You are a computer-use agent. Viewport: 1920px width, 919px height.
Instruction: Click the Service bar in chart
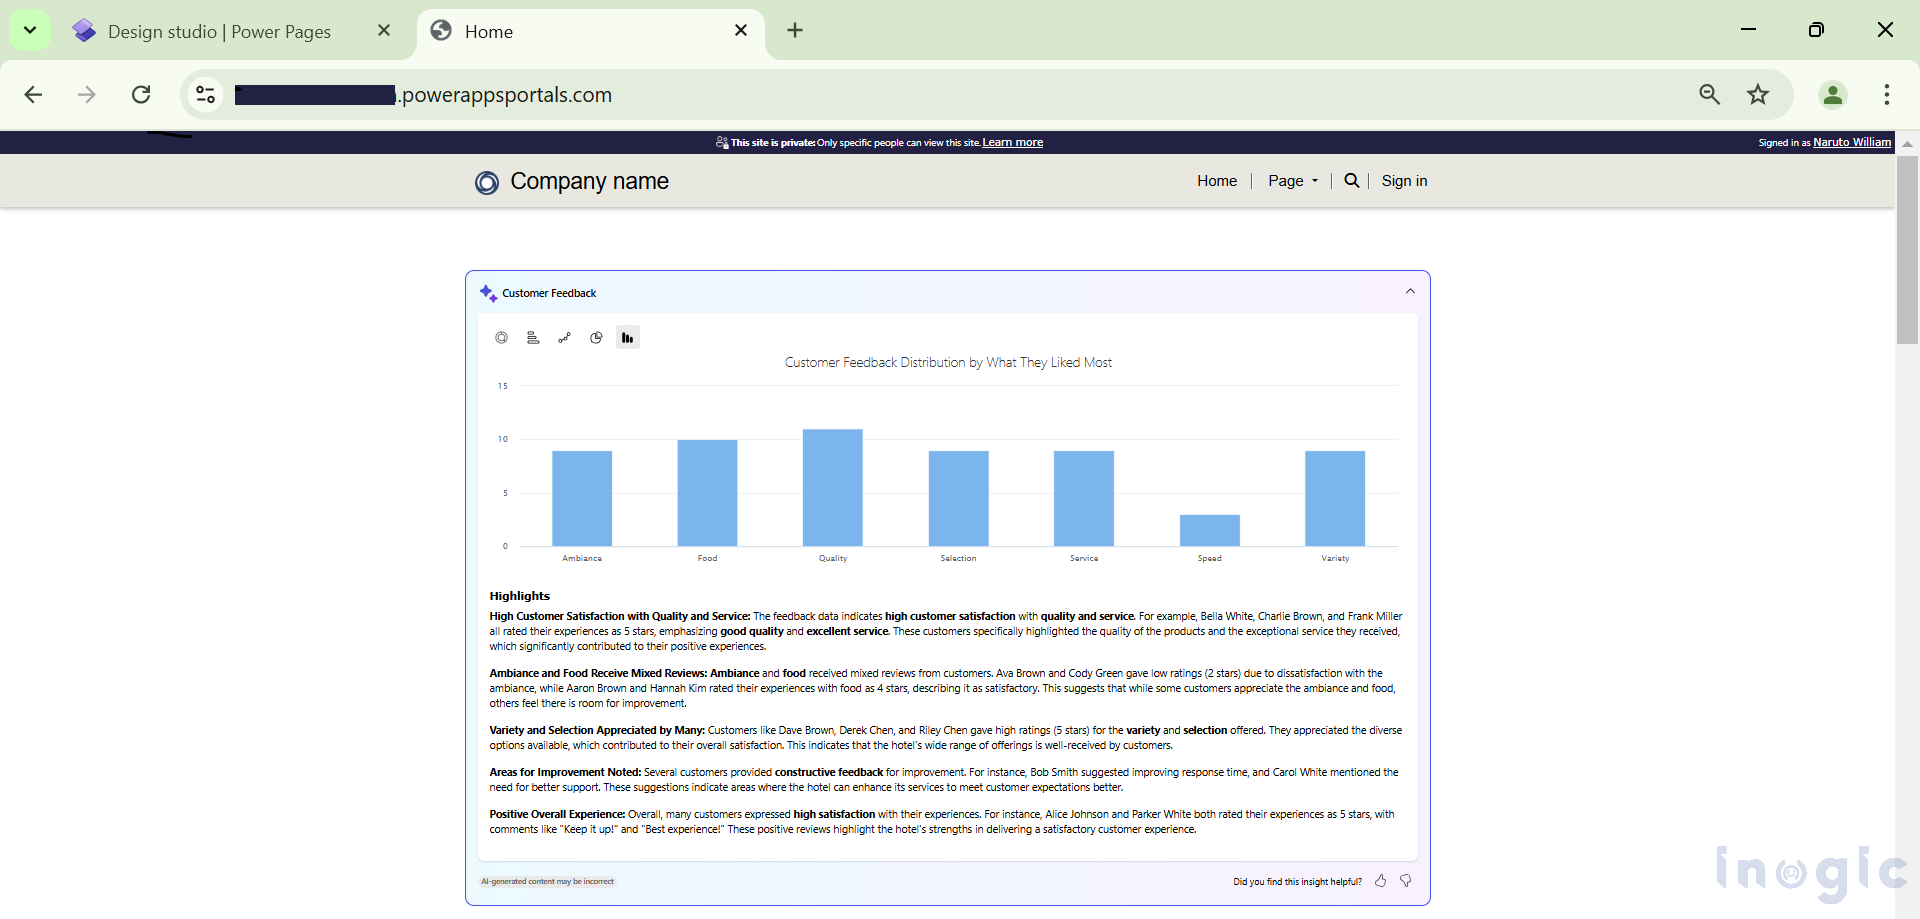[1084, 498]
